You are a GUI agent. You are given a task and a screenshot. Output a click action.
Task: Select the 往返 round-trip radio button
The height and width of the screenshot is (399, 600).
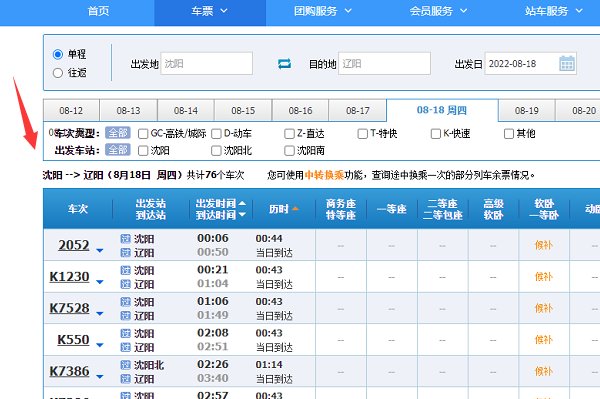coord(58,73)
